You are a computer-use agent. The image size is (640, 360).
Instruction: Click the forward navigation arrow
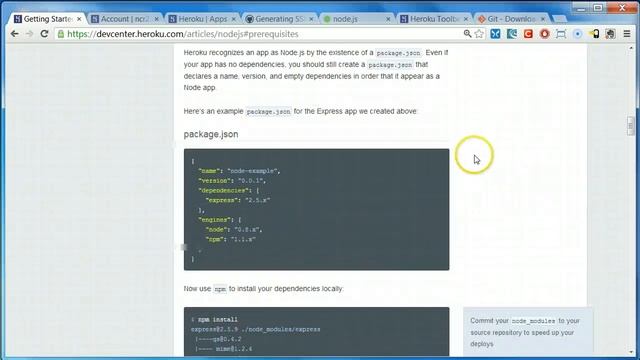pyautogui.click(x=29, y=34)
